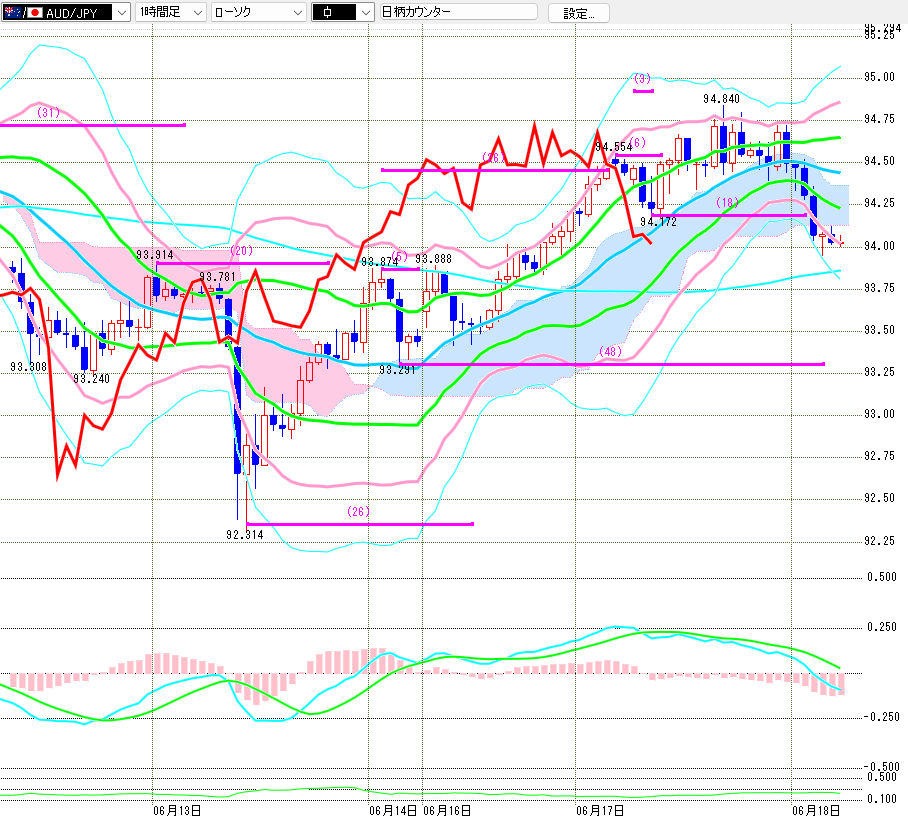The height and width of the screenshot is (821, 908).
Task: Click the 日柄カウンター field
Action: pyautogui.click(x=459, y=12)
